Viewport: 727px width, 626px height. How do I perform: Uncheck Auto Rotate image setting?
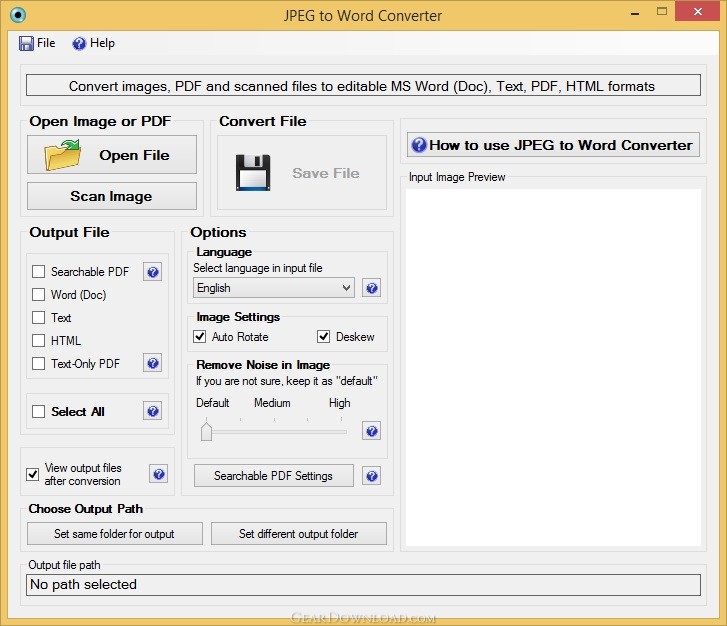[x=200, y=336]
